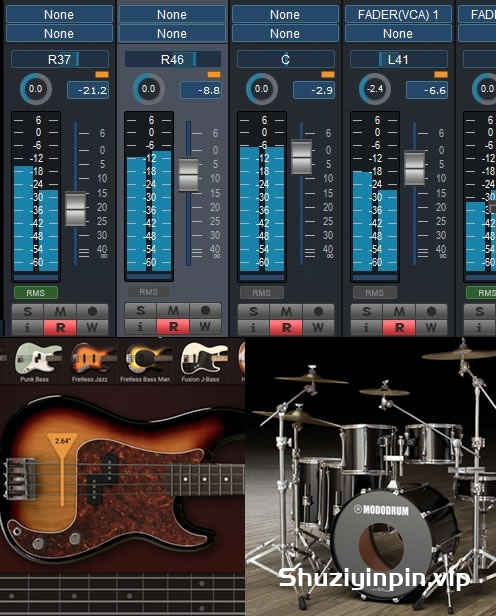Solo the C panned channel

tap(254, 312)
